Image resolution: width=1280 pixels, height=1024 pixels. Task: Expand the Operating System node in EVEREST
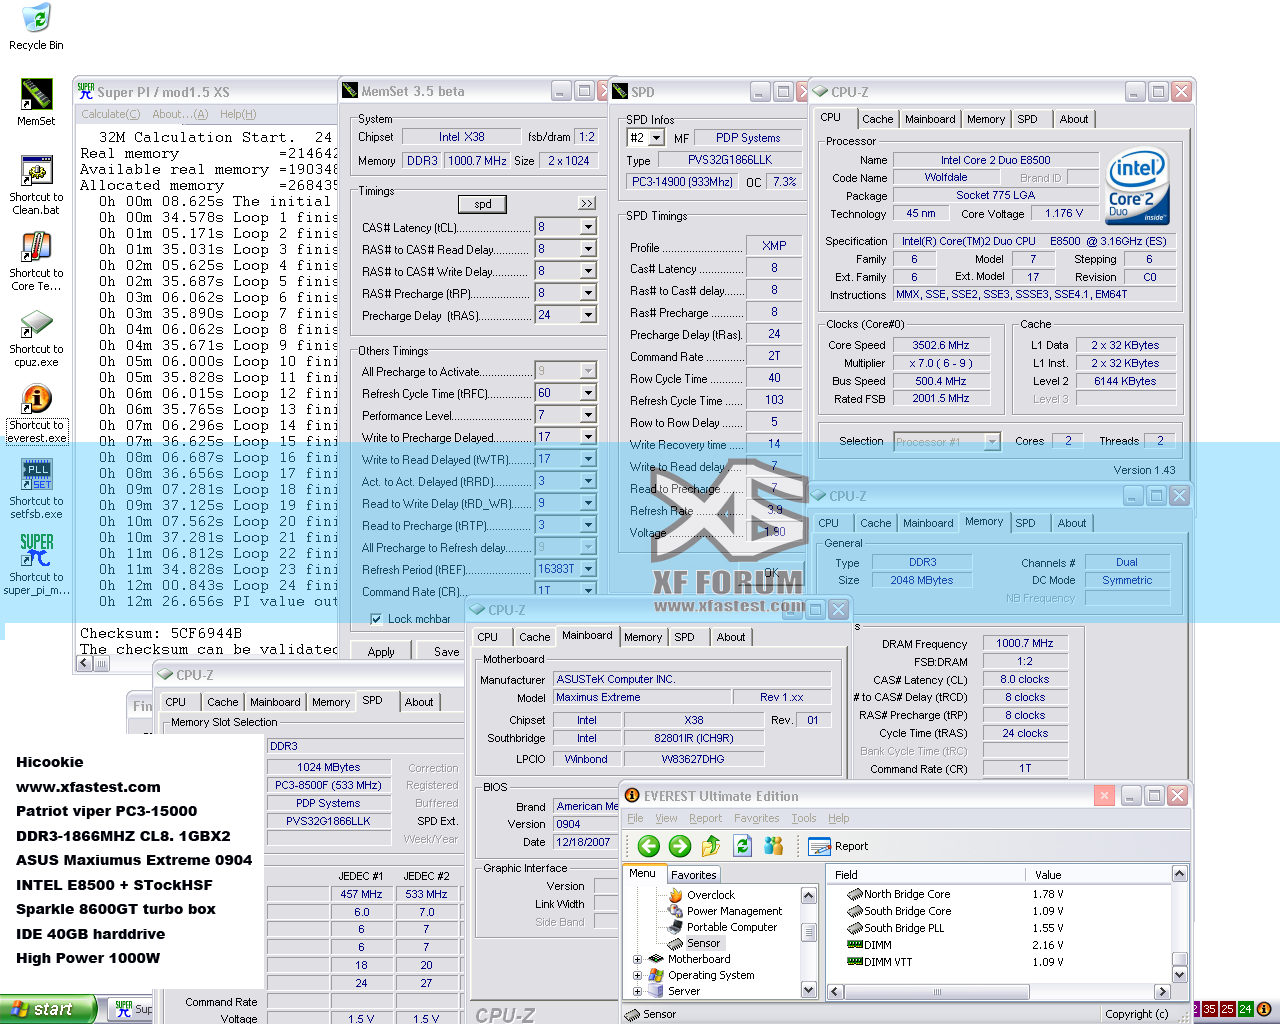tap(637, 976)
